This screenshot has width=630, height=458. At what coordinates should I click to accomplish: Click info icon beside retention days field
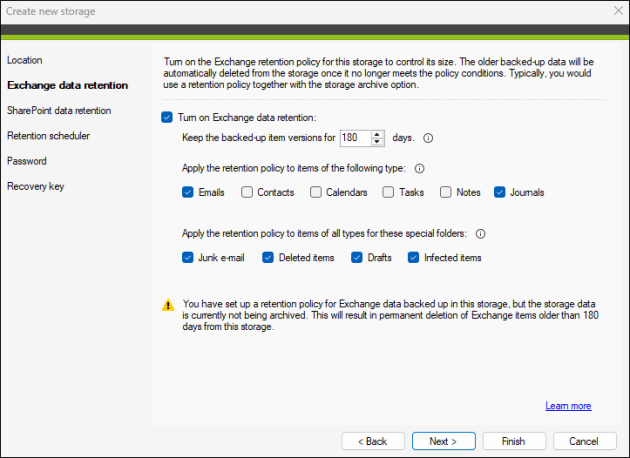[x=428, y=138]
